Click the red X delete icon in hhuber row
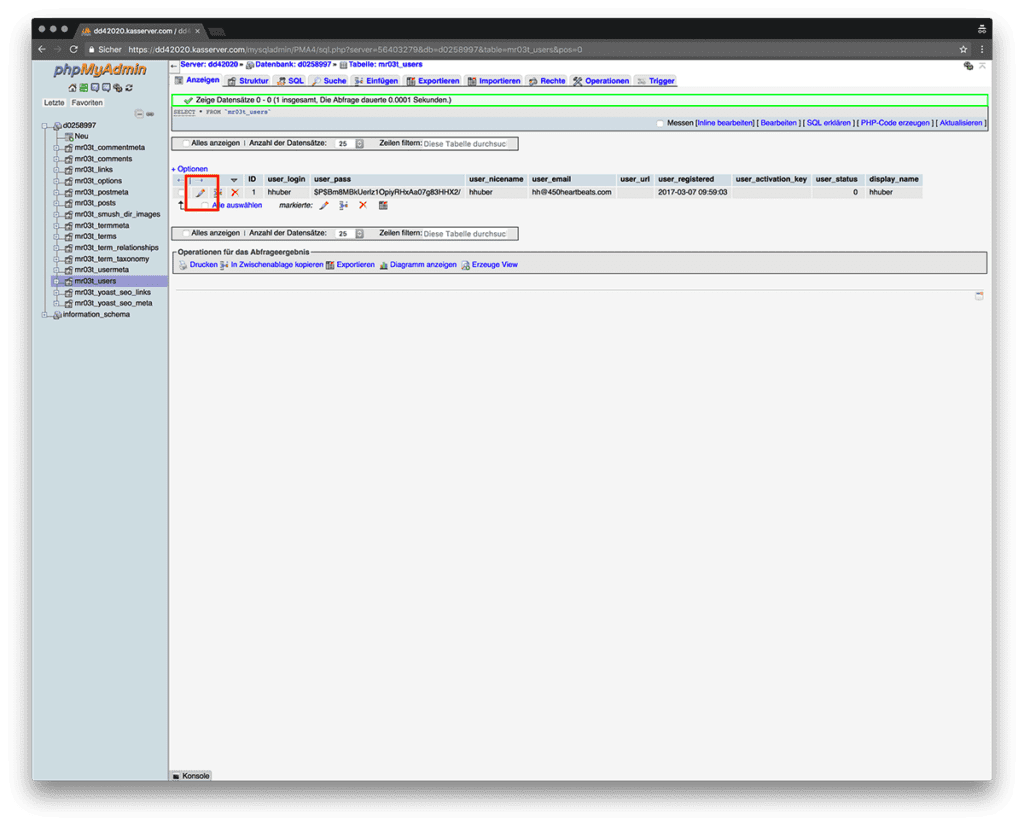Viewport: 1024px width, 826px height. point(235,192)
